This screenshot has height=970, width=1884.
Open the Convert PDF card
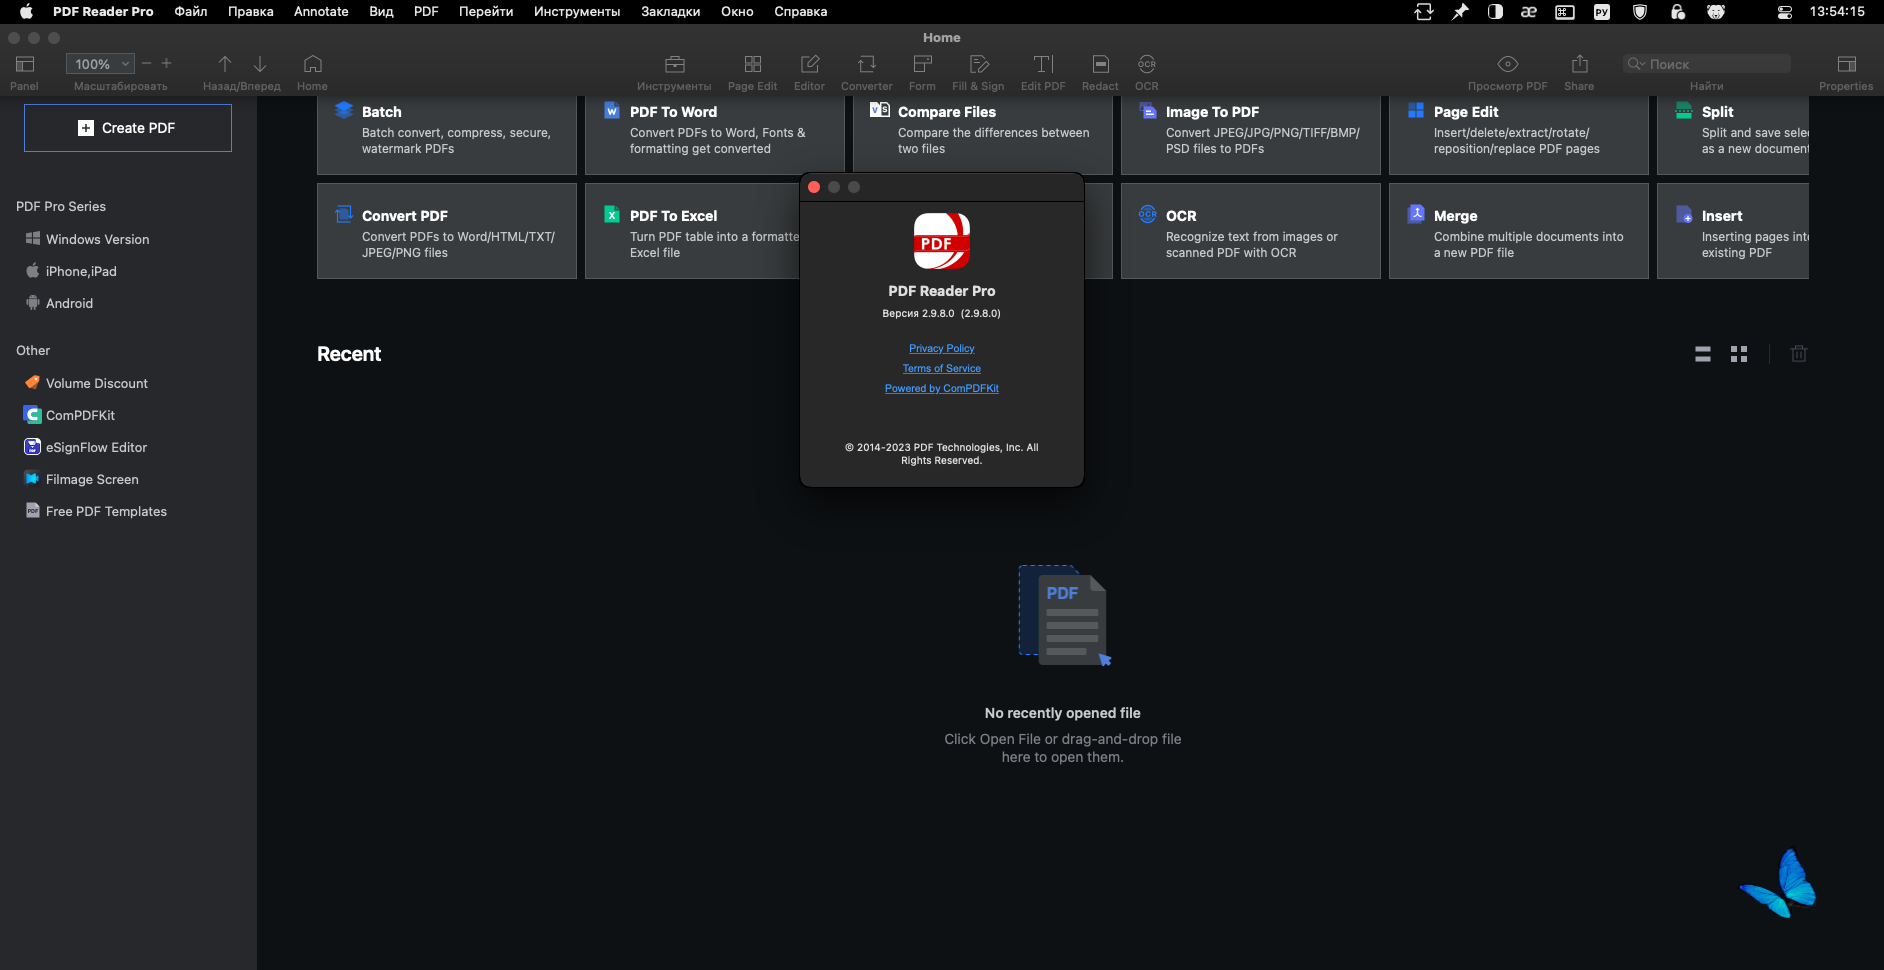(447, 231)
